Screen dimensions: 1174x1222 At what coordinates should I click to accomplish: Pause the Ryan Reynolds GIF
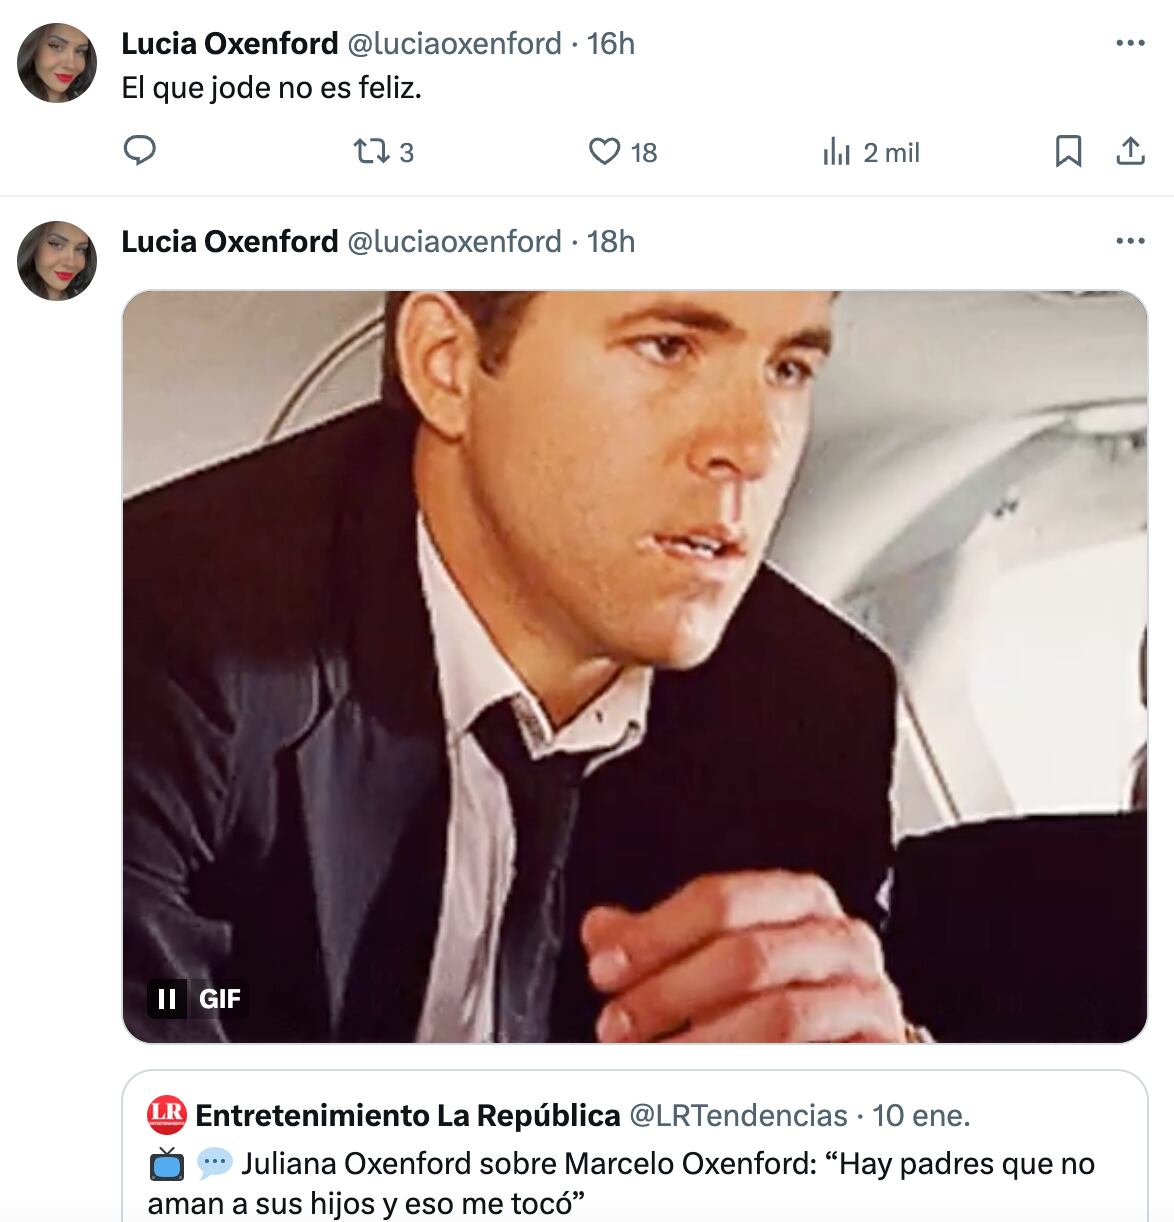coord(166,999)
